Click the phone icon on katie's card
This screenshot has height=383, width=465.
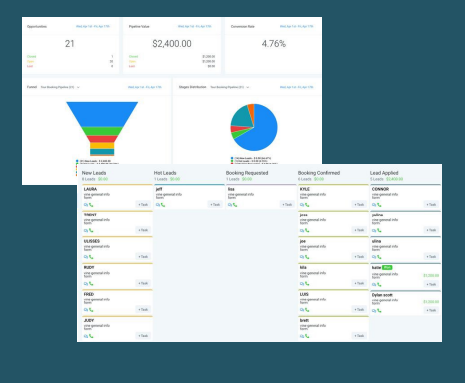(379, 285)
